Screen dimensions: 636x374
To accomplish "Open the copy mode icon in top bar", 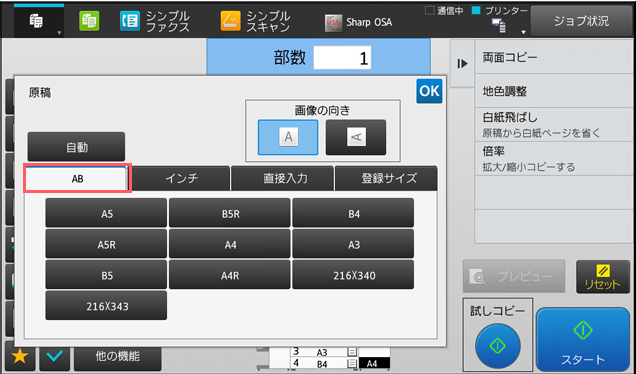I will tap(39, 21).
